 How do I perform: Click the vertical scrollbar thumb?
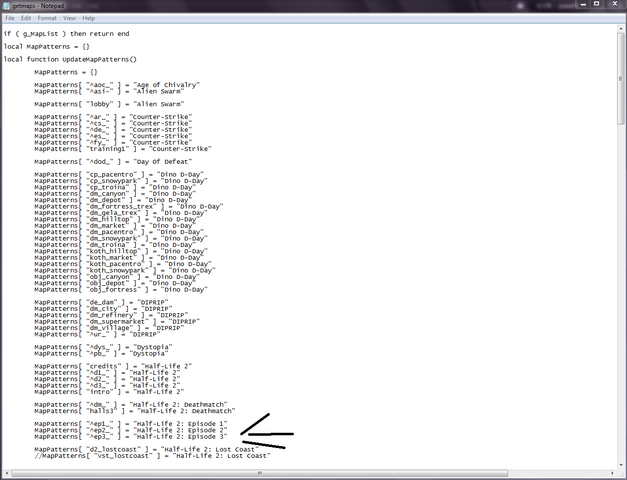point(621,79)
